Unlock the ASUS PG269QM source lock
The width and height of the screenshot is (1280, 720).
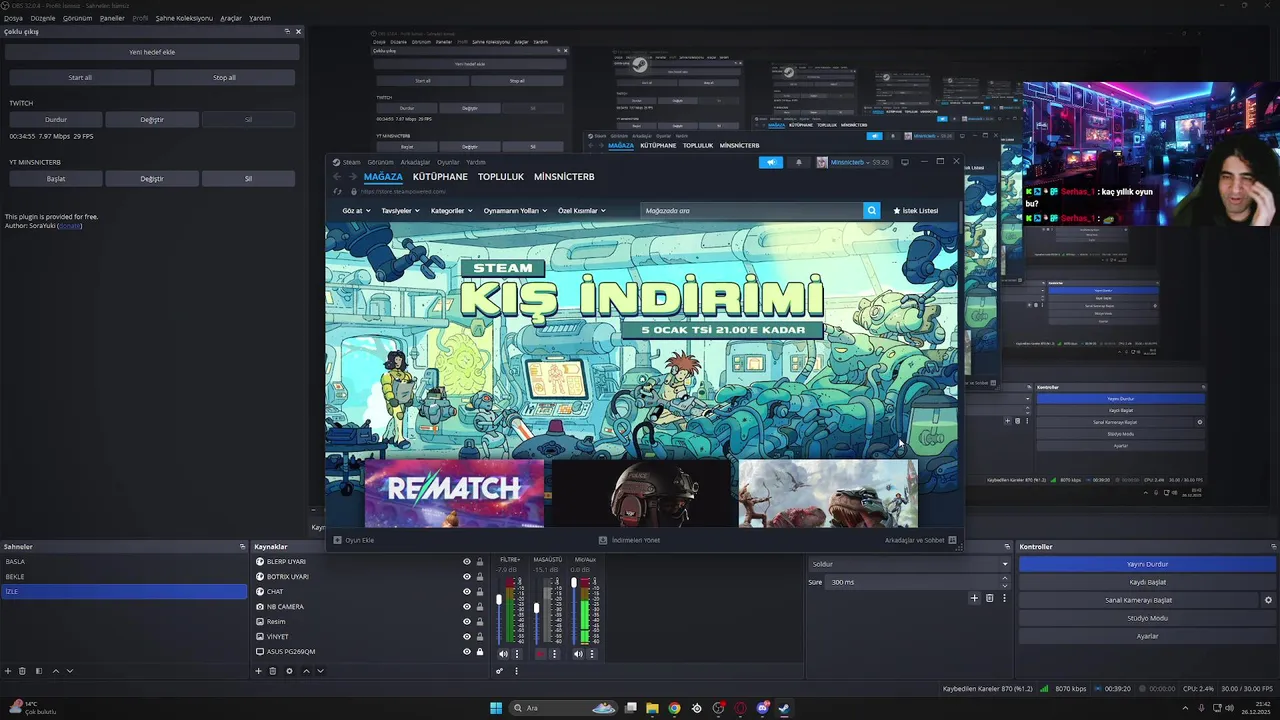click(479, 652)
